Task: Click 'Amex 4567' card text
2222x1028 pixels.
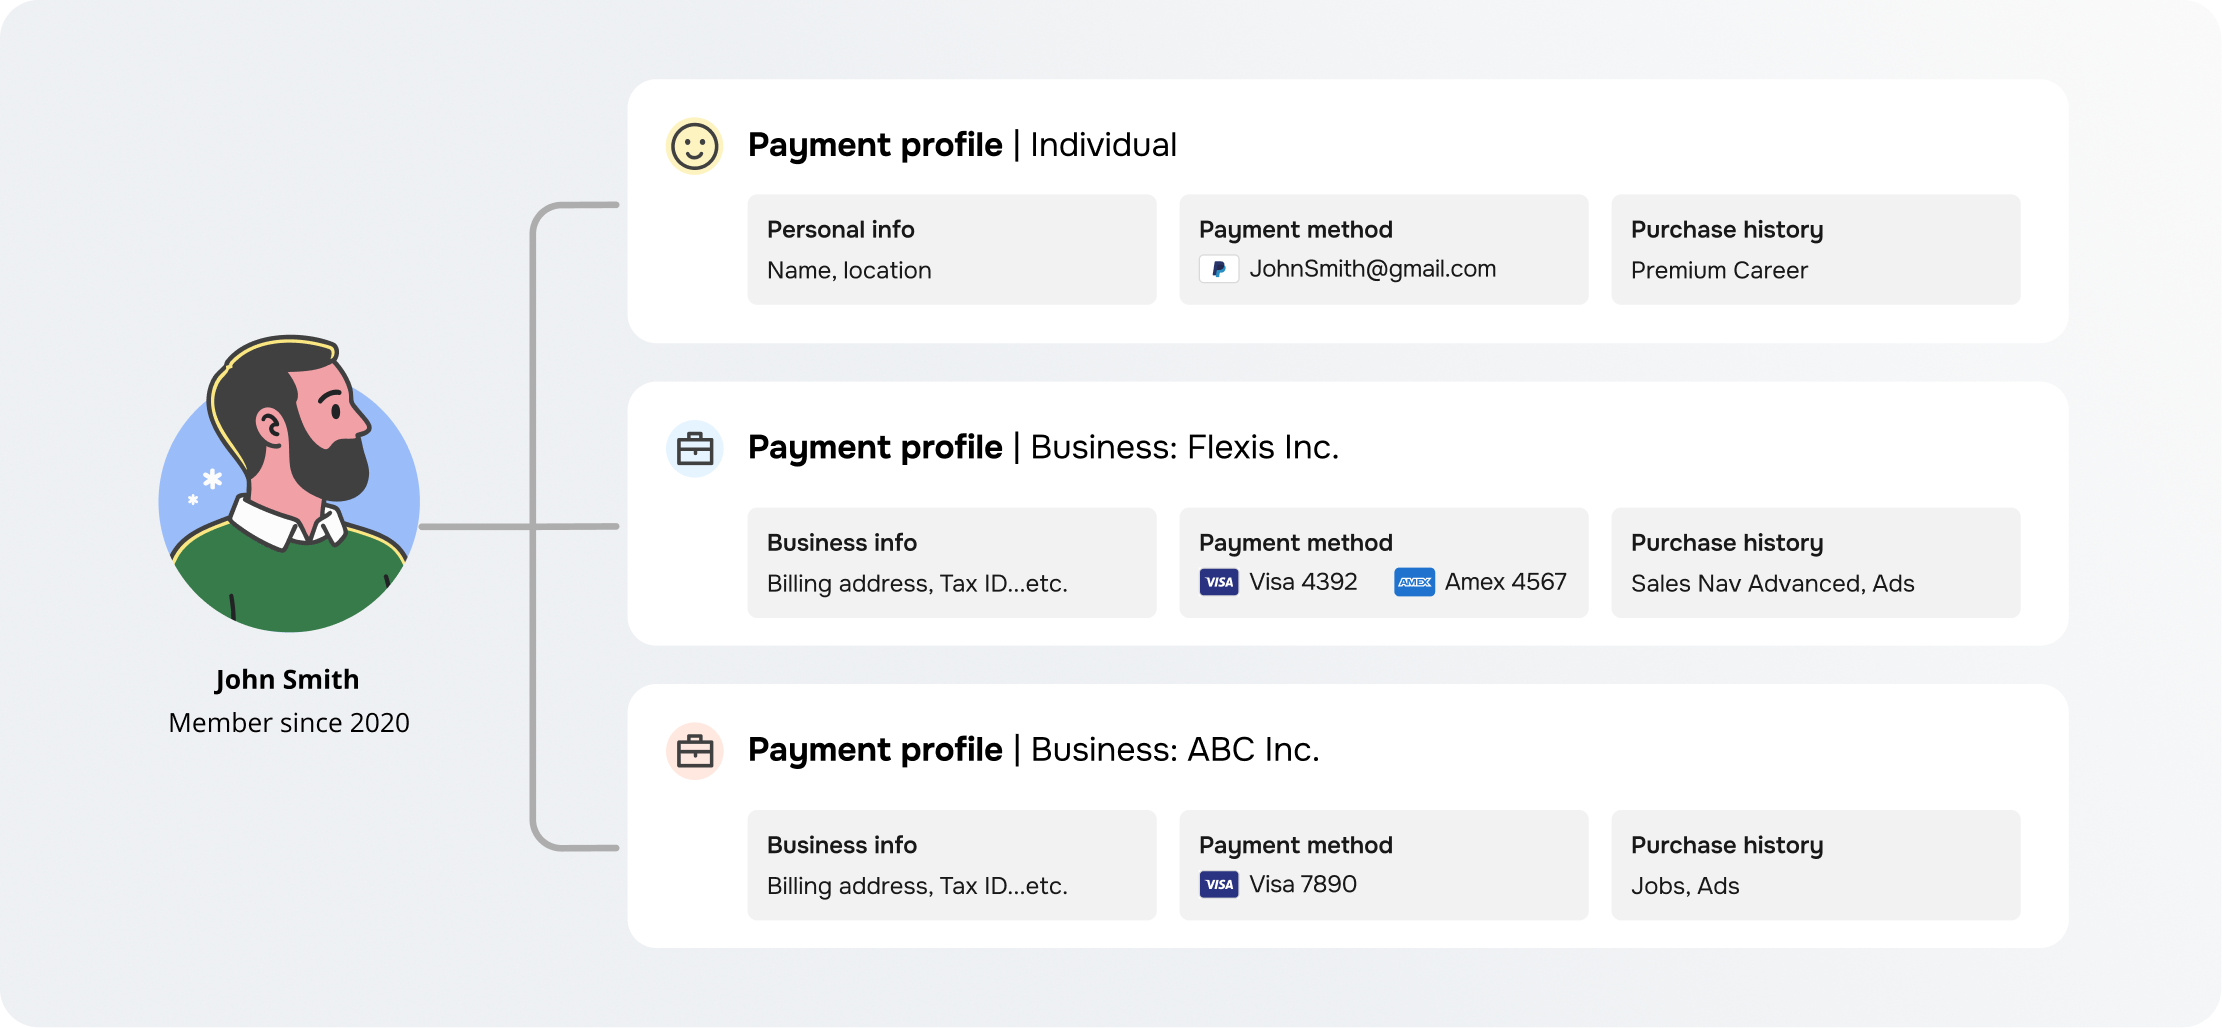Action: tap(1505, 582)
